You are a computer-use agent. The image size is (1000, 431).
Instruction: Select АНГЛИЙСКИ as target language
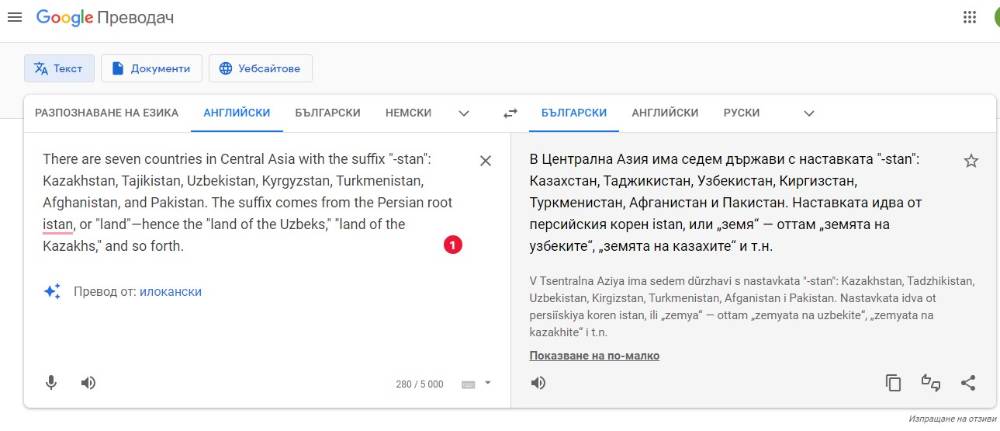click(x=665, y=113)
